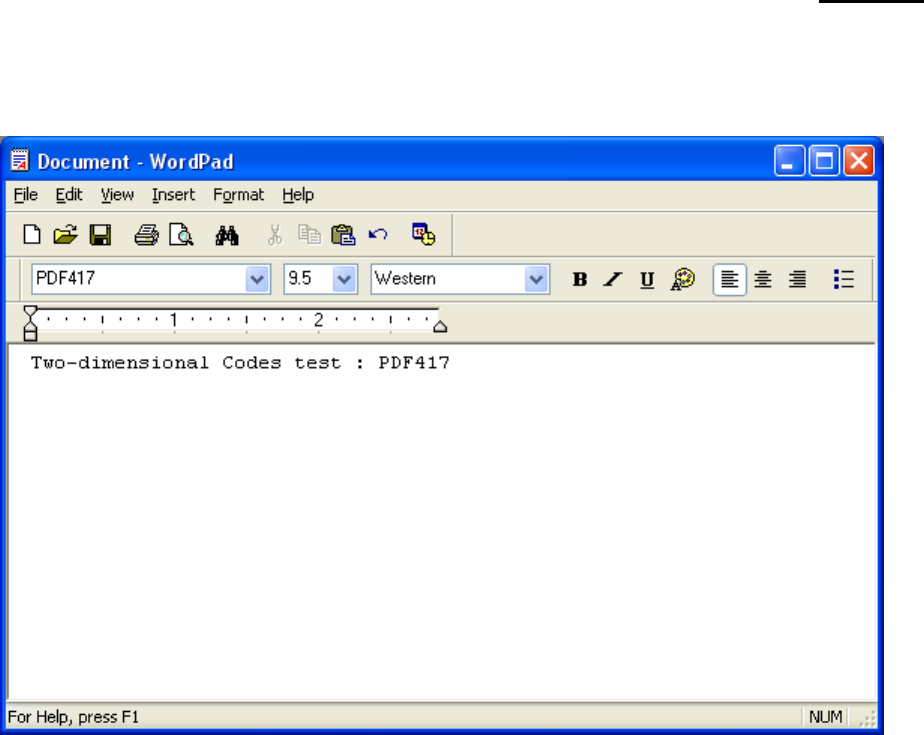Open the text color palette icon
The width and height of the screenshot is (924, 735).
[x=682, y=279]
